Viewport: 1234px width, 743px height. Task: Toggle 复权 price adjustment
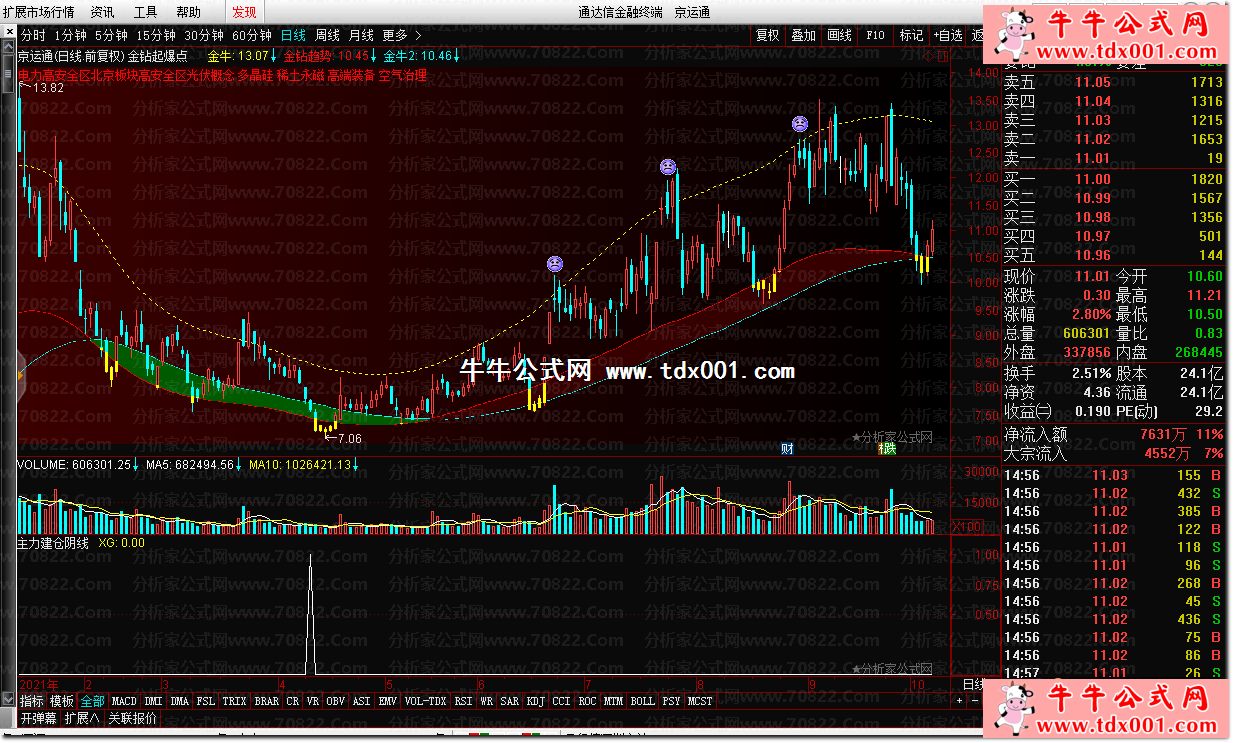coord(767,35)
